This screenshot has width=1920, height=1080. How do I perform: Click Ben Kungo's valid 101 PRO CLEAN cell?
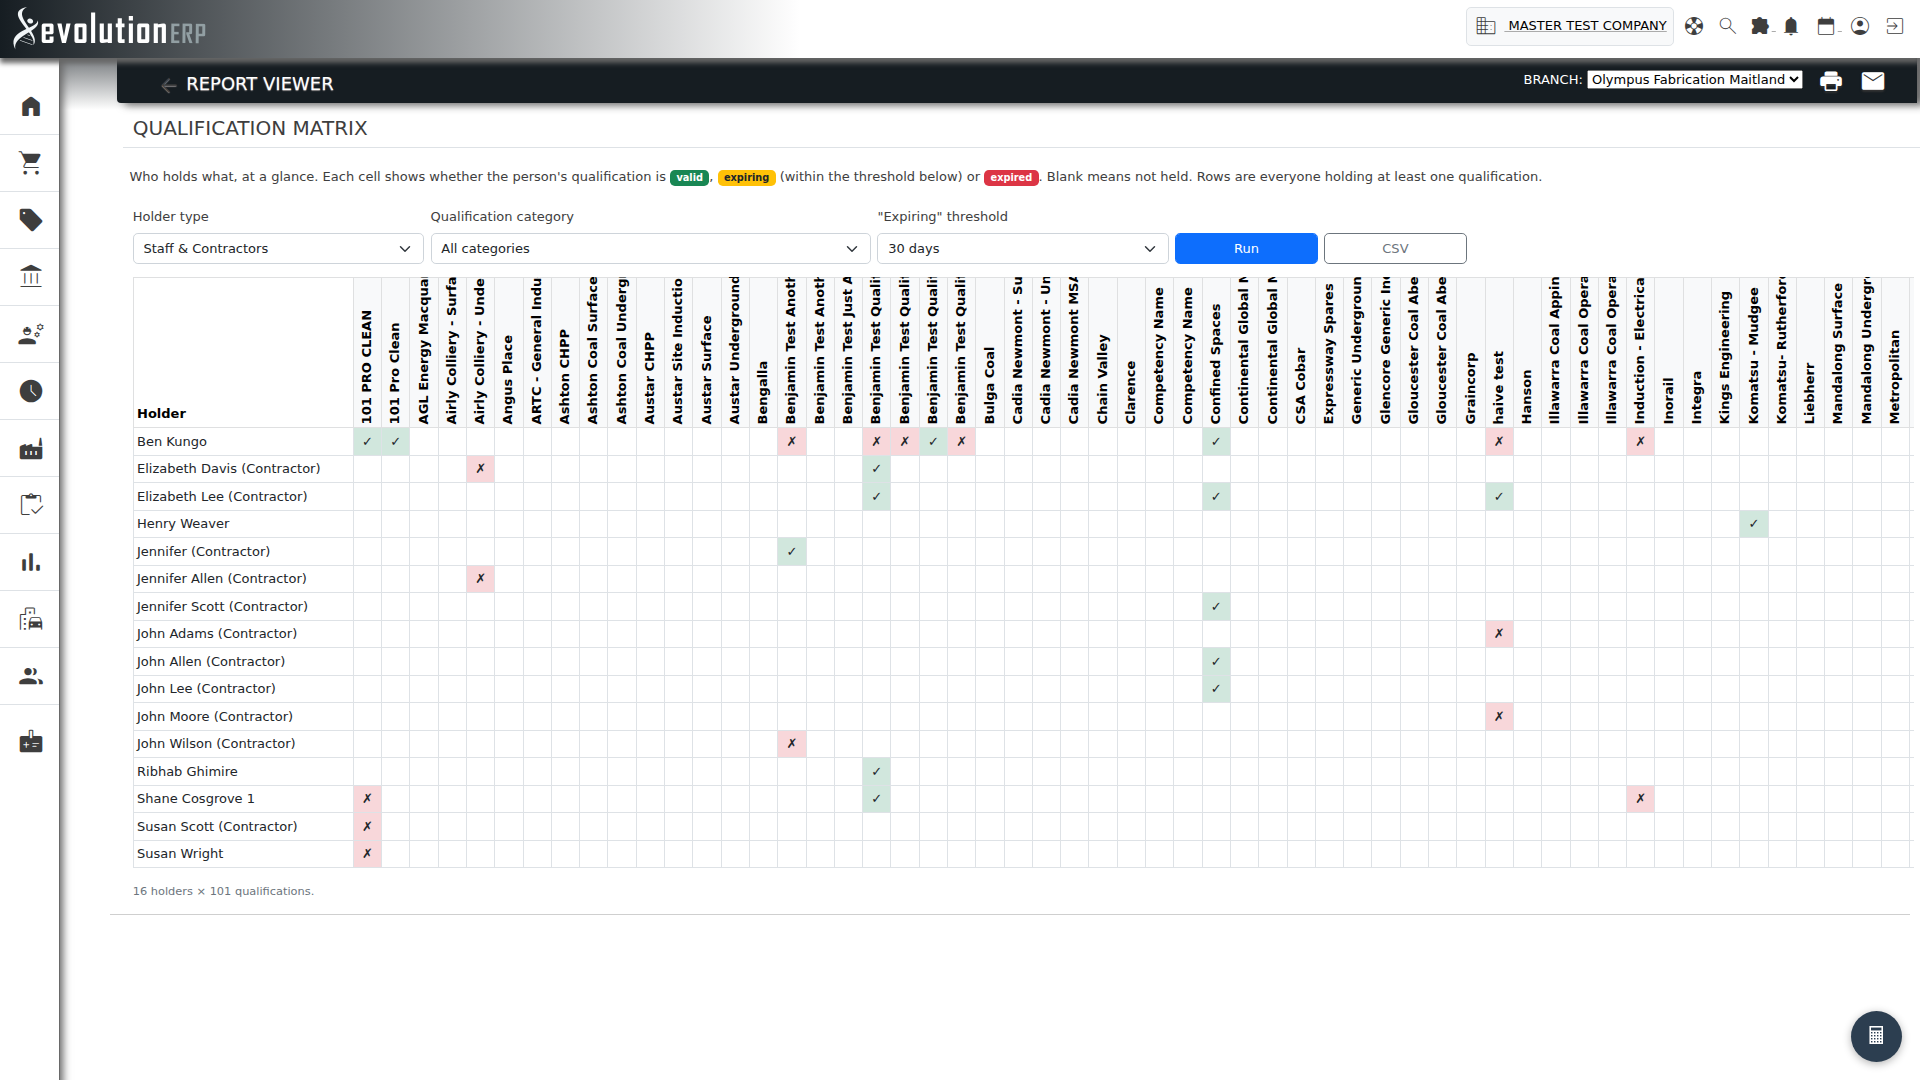click(x=367, y=442)
